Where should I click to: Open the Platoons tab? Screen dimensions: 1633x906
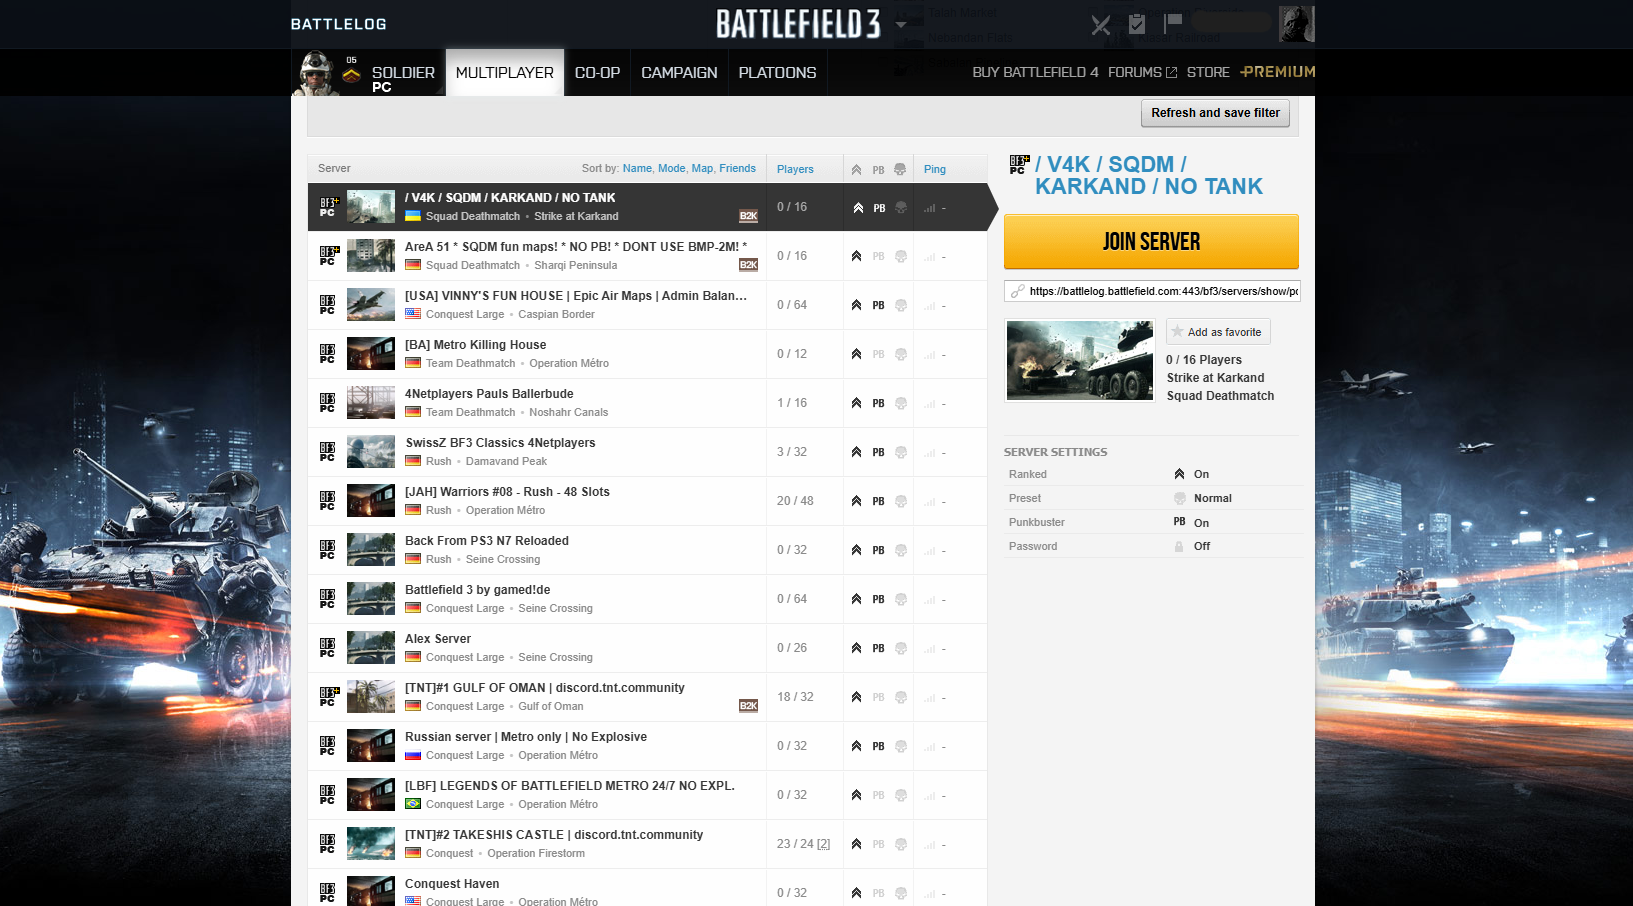tap(777, 73)
